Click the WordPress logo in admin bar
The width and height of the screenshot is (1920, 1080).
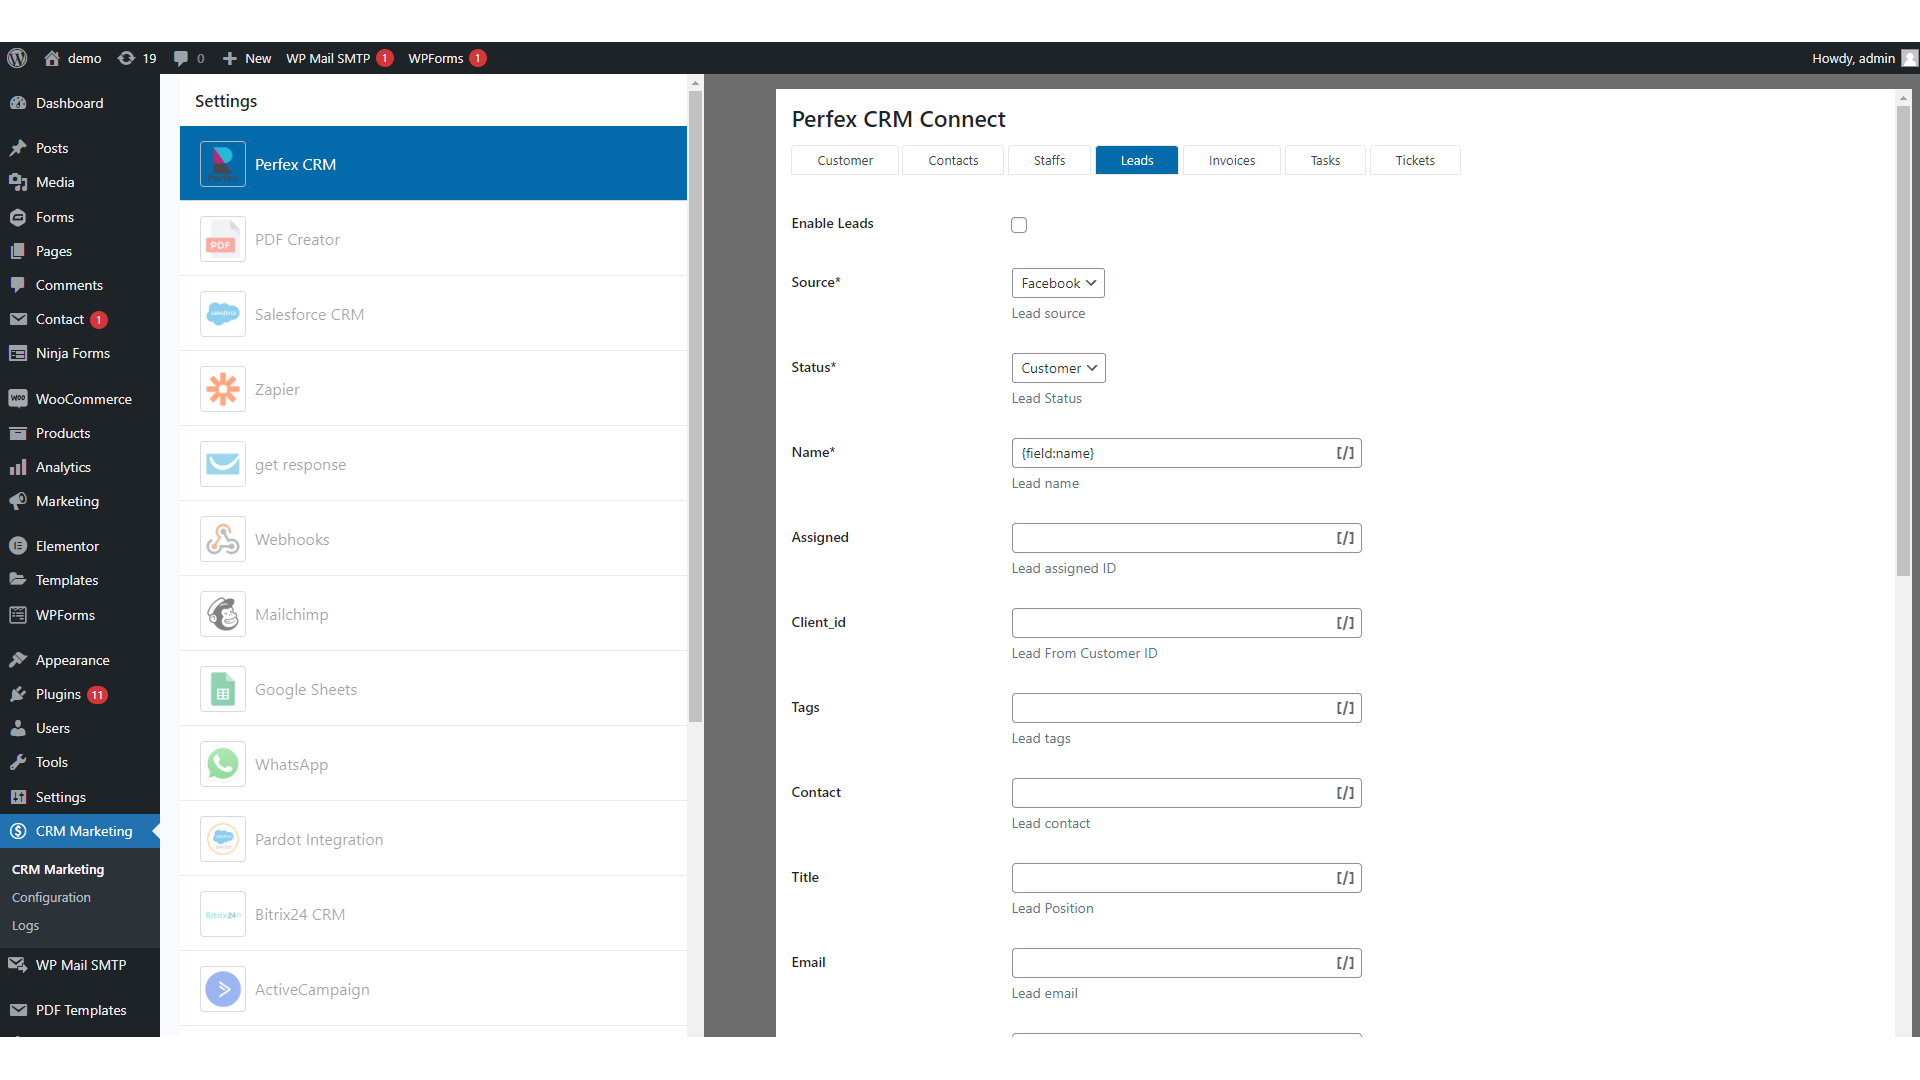tap(17, 58)
